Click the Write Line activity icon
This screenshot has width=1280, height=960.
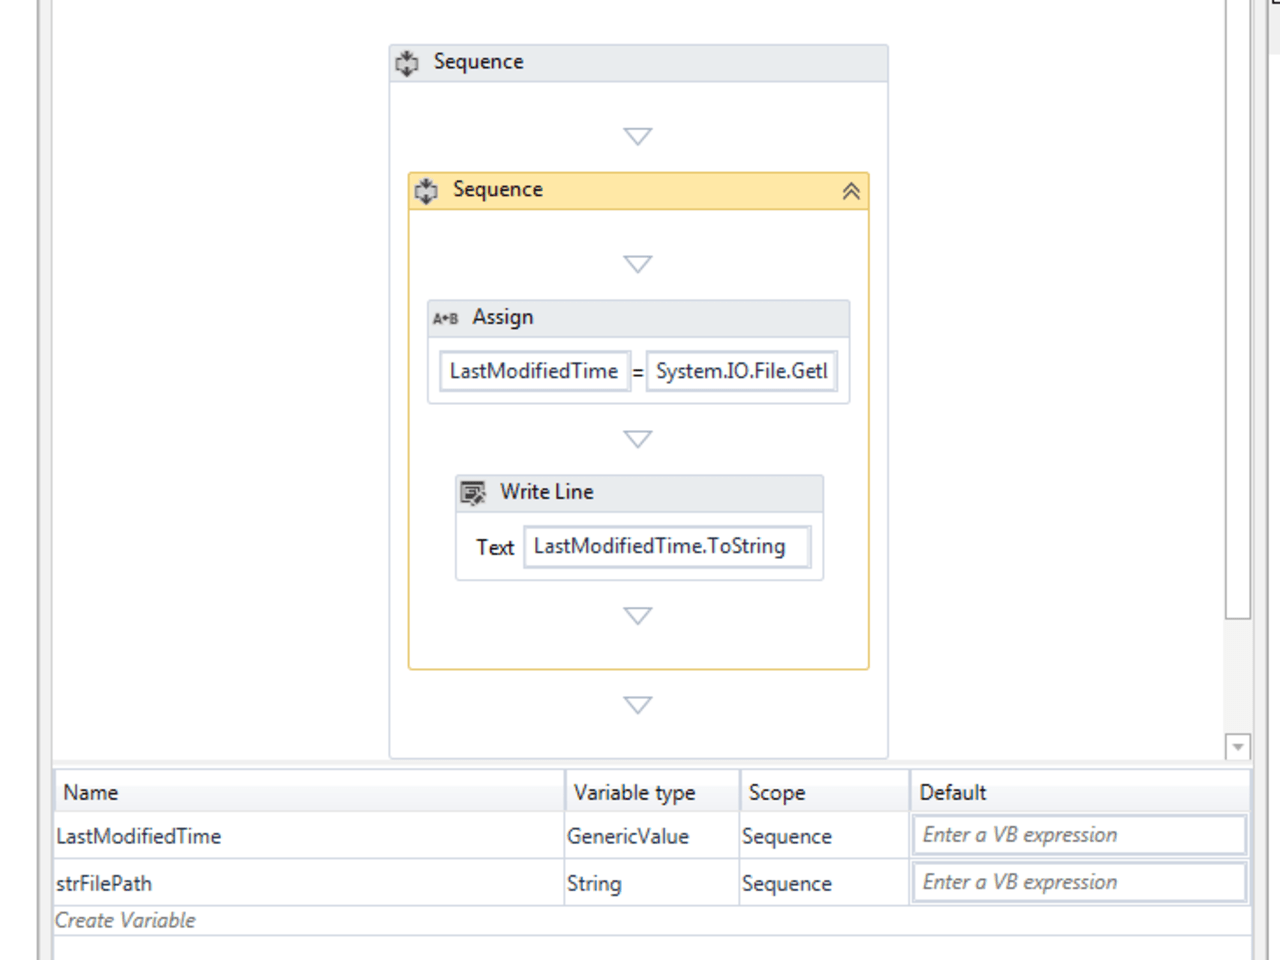coord(473,493)
